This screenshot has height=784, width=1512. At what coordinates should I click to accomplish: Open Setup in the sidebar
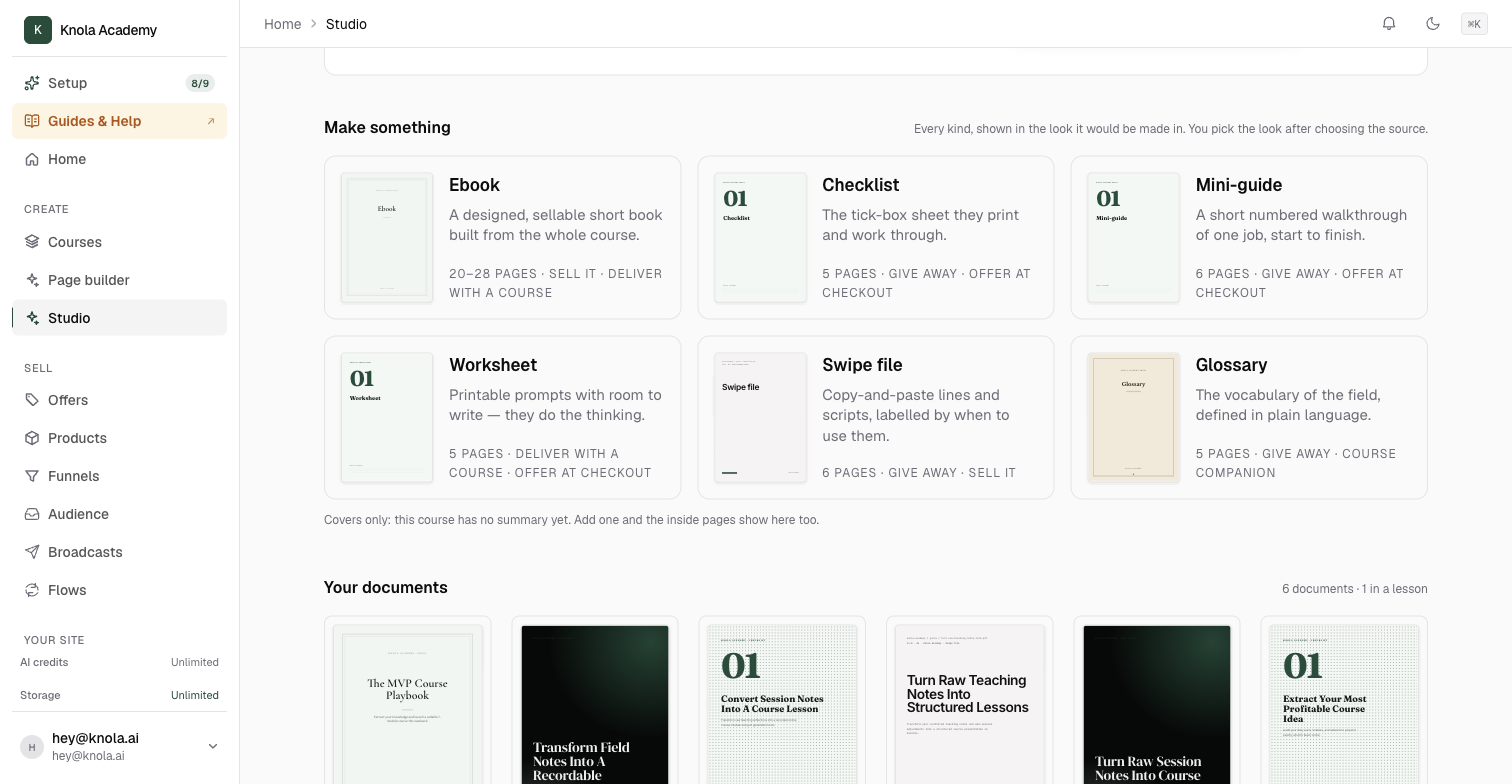(x=119, y=83)
